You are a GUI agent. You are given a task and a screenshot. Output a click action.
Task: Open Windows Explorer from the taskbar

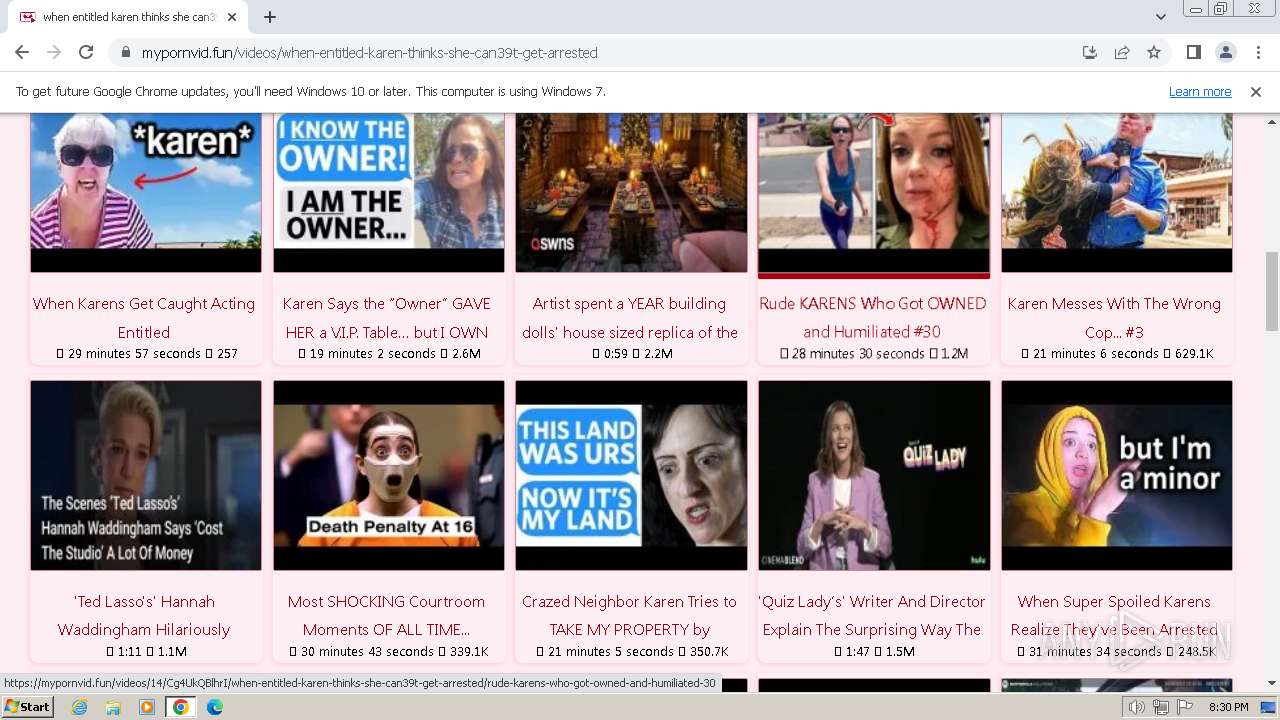(x=113, y=707)
